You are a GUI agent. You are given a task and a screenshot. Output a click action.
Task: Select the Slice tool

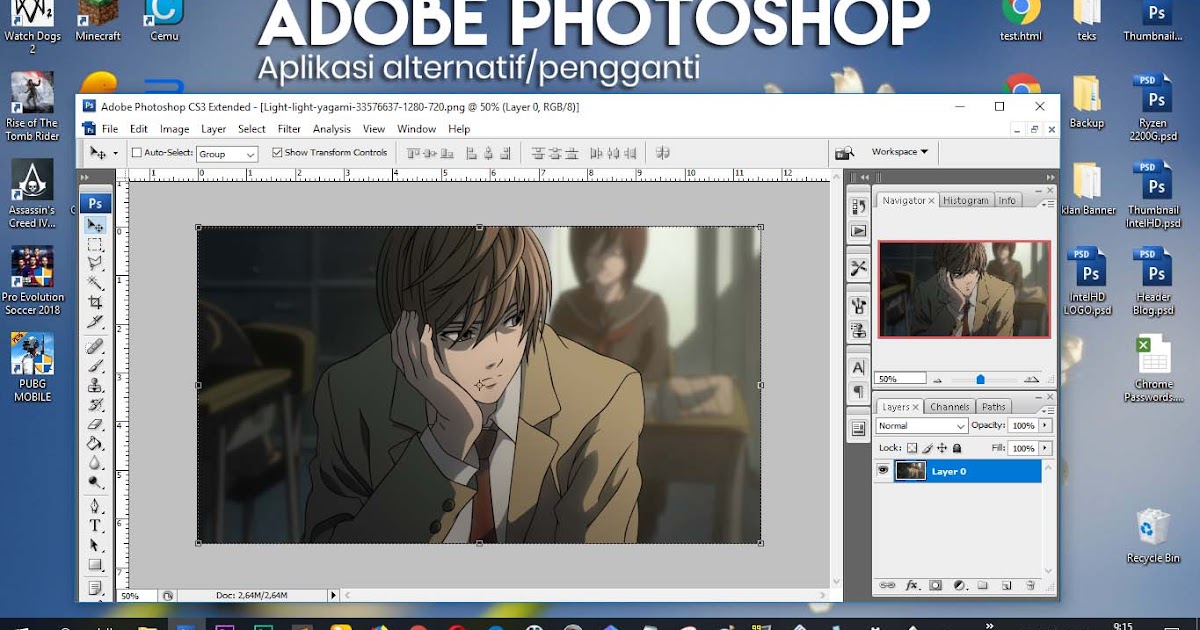pyautogui.click(x=95, y=321)
